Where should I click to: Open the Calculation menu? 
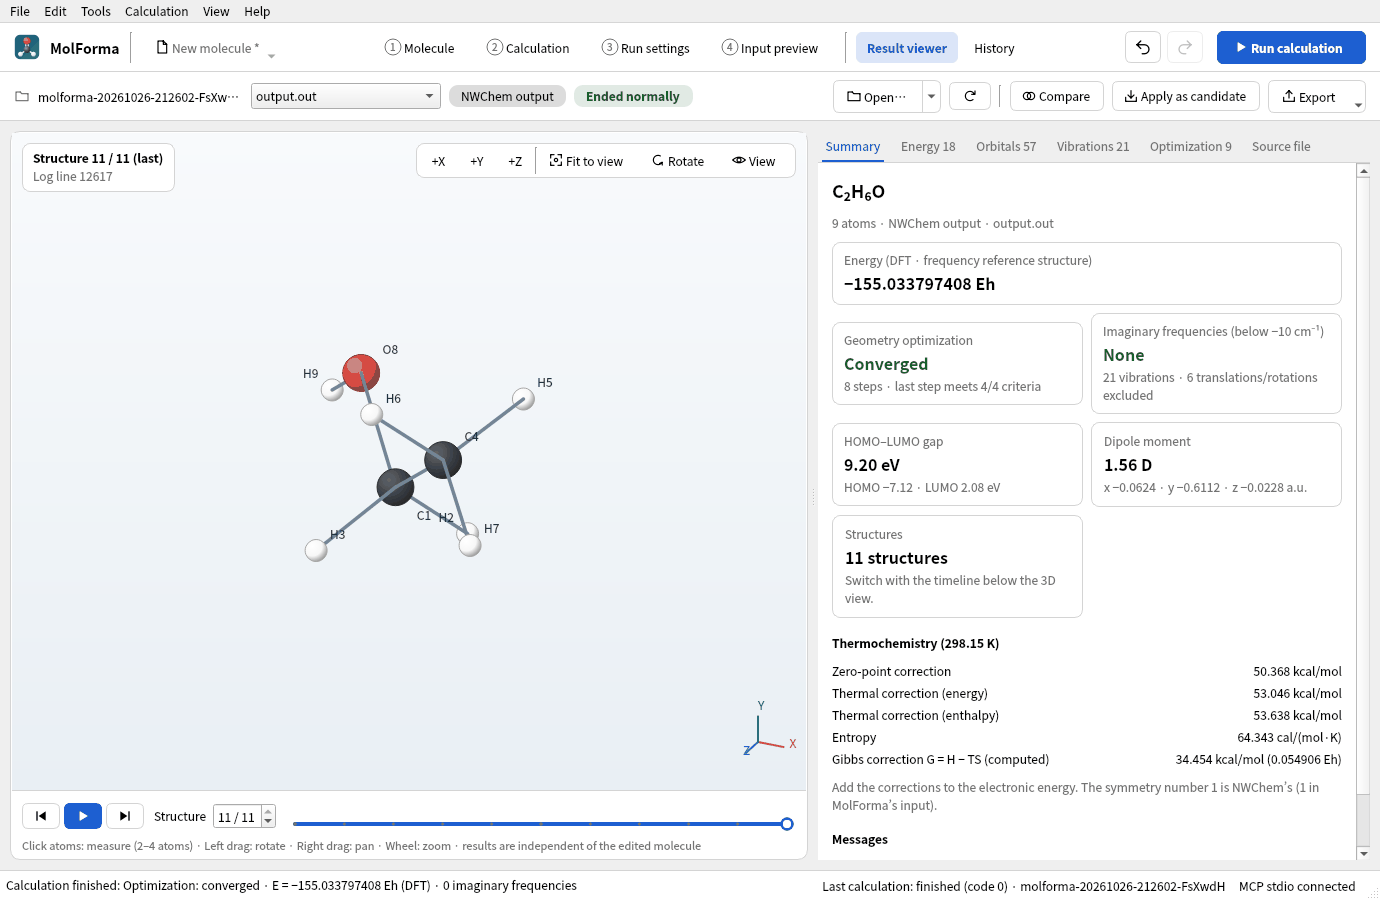[x=156, y=11]
